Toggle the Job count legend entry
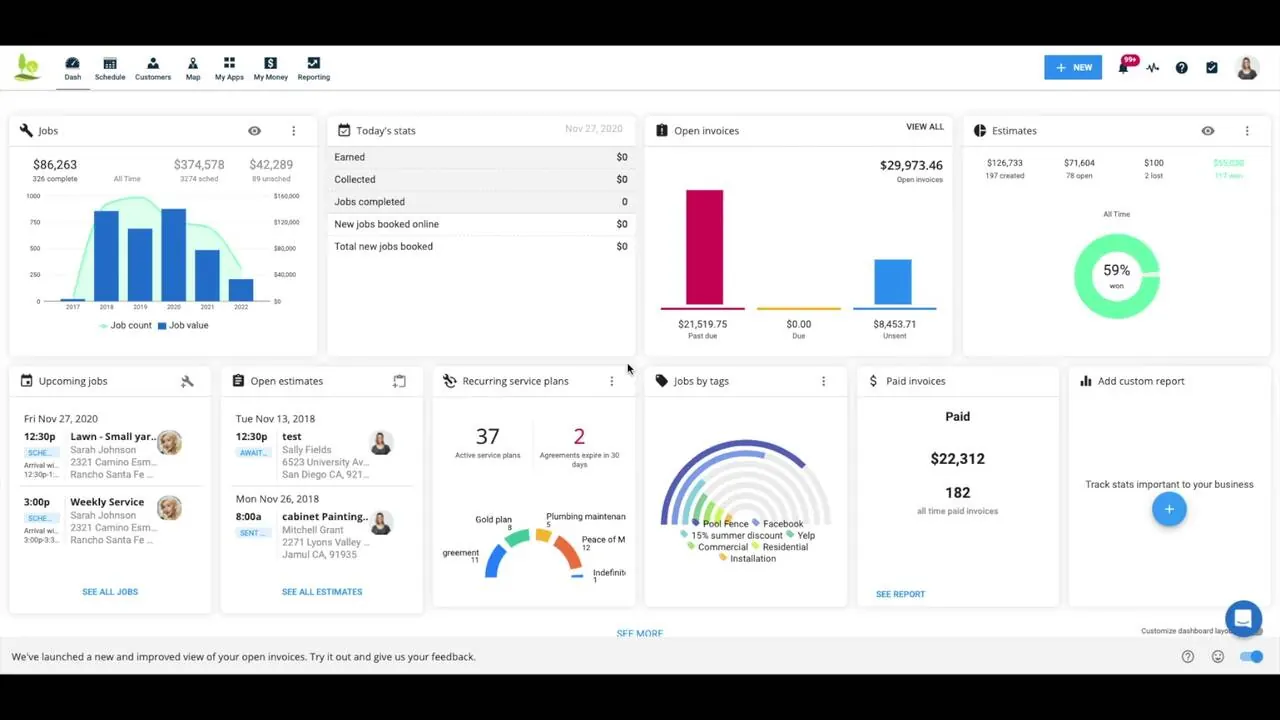Viewport: 1280px width, 720px height. [x=125, y=325]
